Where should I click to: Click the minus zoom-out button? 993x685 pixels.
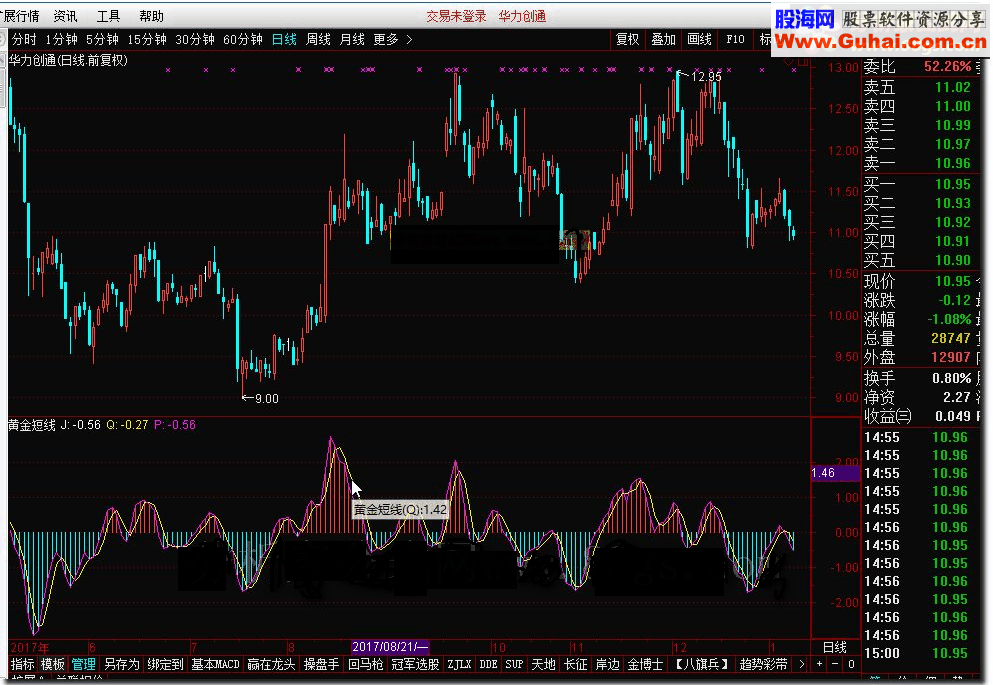pyautogui.click(x=835, y=664)
